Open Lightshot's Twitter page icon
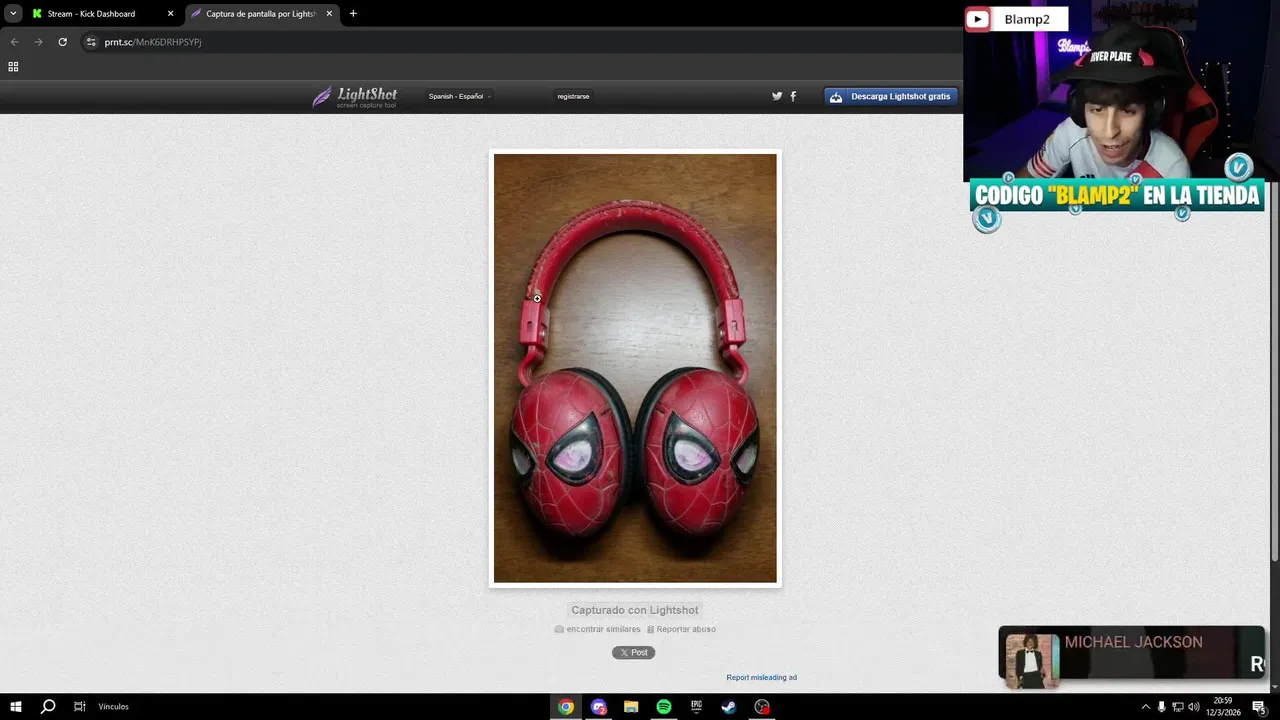This screenshot has height=720, width=1280. point(777,96)
